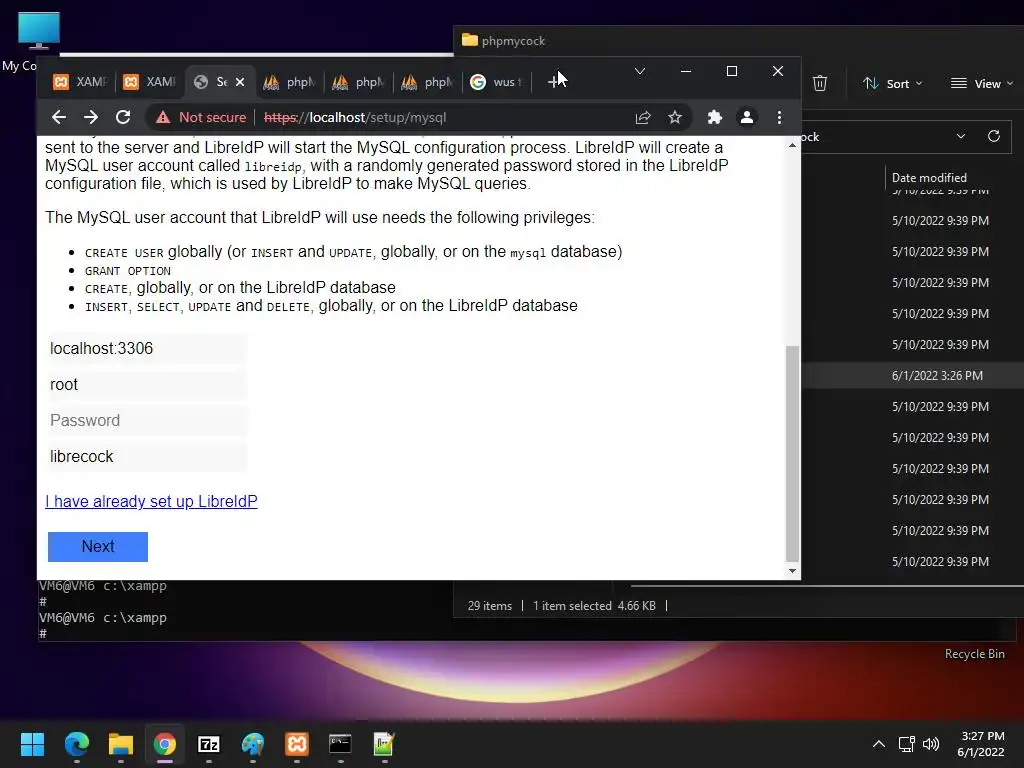Open Windows Start menu
Screen dimensions: 1024x768
point(32,744)
